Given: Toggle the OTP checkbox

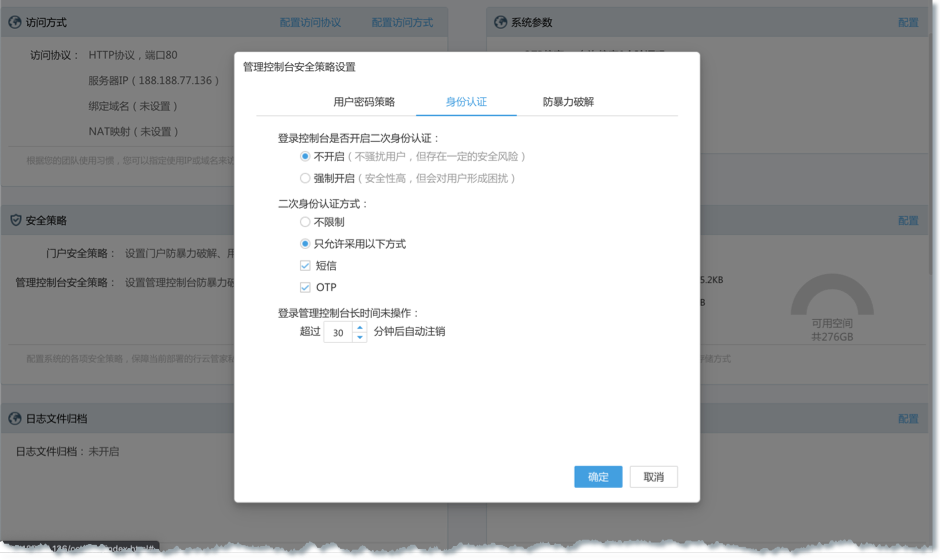Looking at the screenshot, I should (x=305, y=288).
